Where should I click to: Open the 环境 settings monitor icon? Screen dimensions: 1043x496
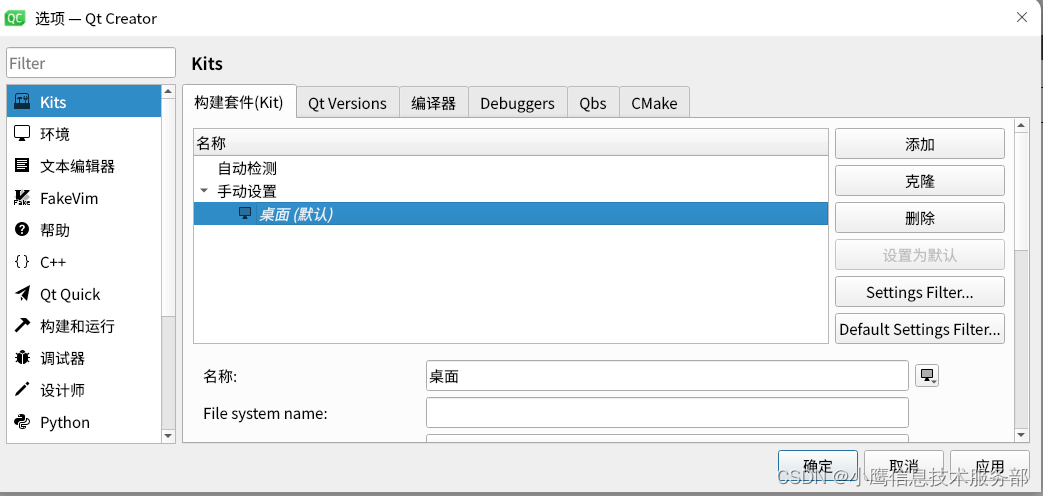click(22, 134)
